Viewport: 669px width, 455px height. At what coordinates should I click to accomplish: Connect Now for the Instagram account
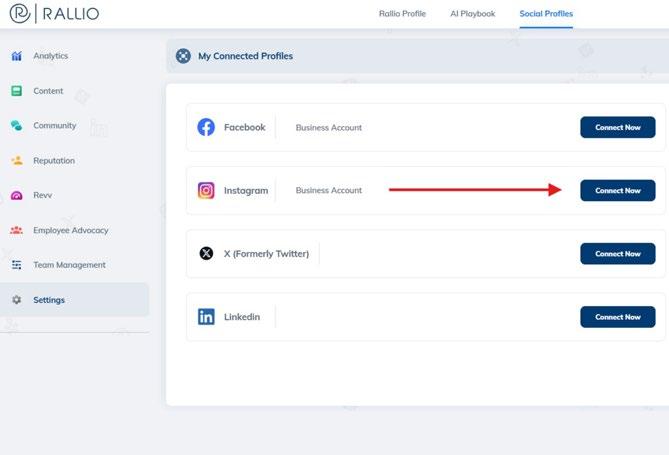point(617,190)
